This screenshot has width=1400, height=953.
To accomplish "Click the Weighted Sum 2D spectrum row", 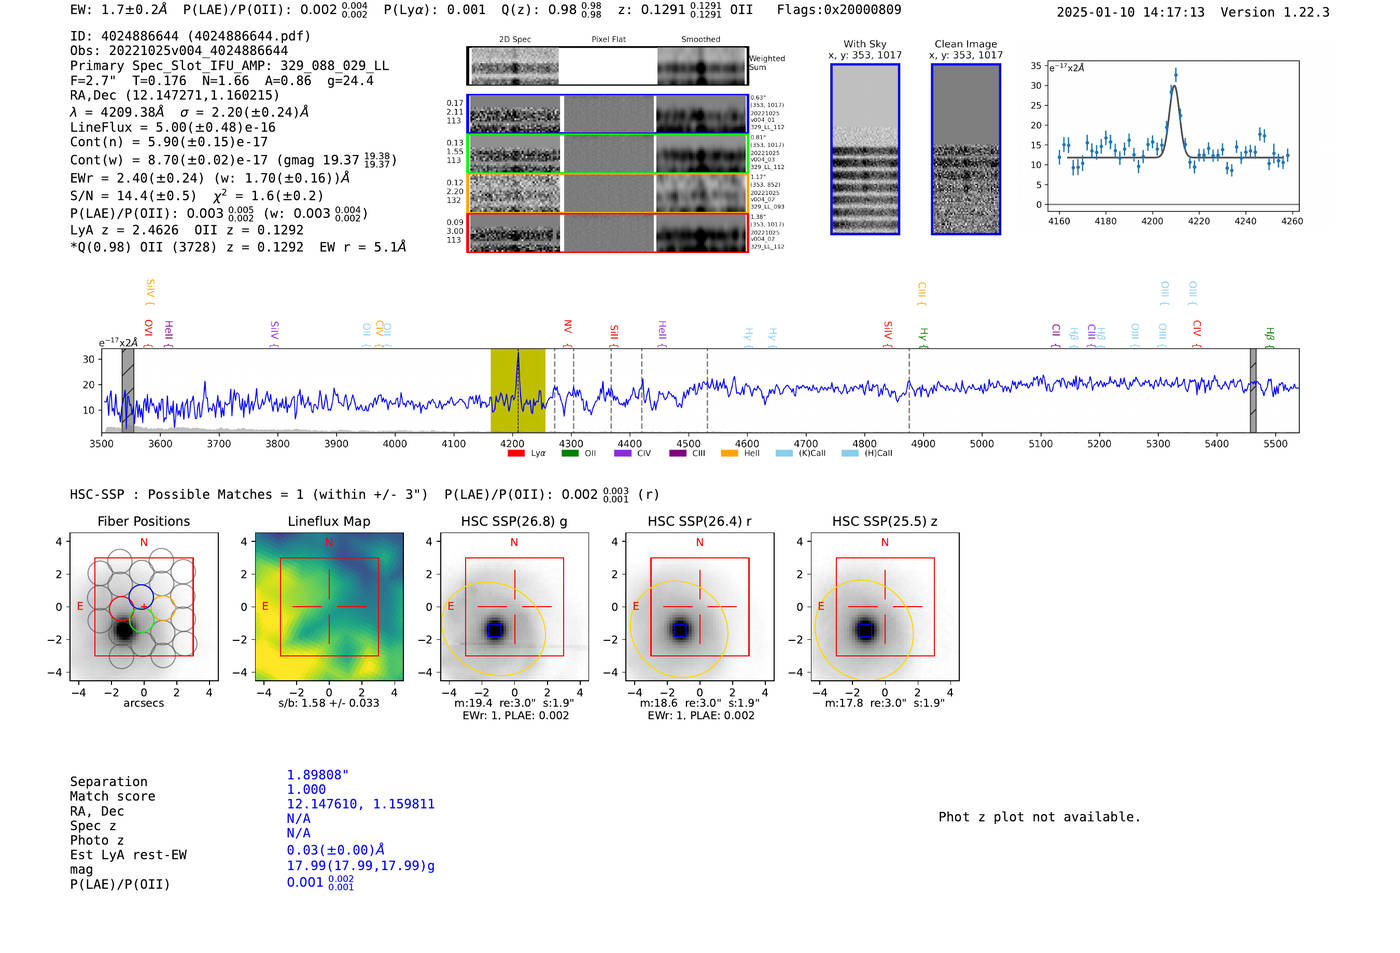I will tap(608, 66).
